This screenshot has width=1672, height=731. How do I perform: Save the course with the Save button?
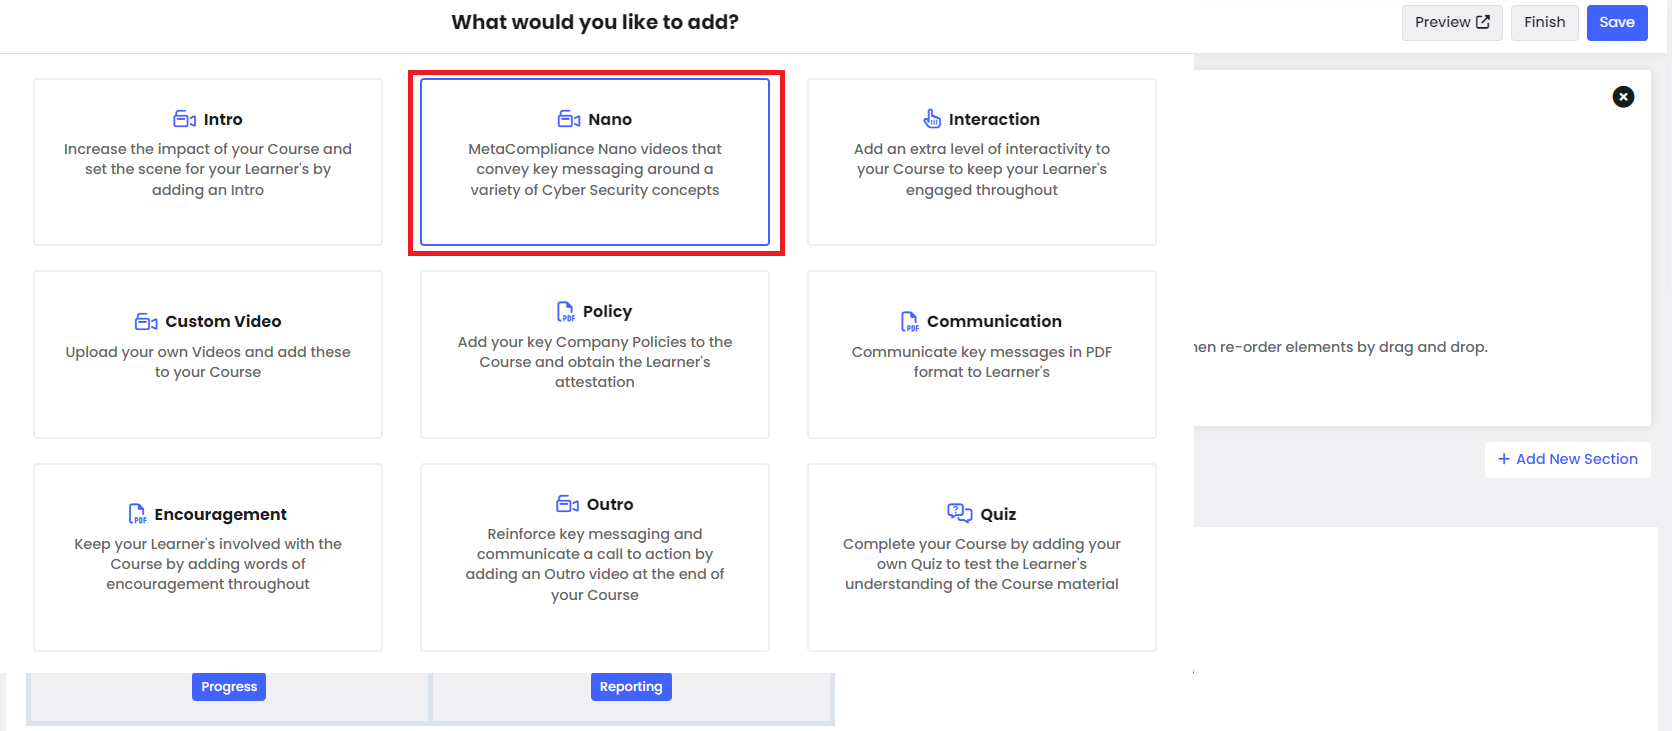[x=1617, y=22]
